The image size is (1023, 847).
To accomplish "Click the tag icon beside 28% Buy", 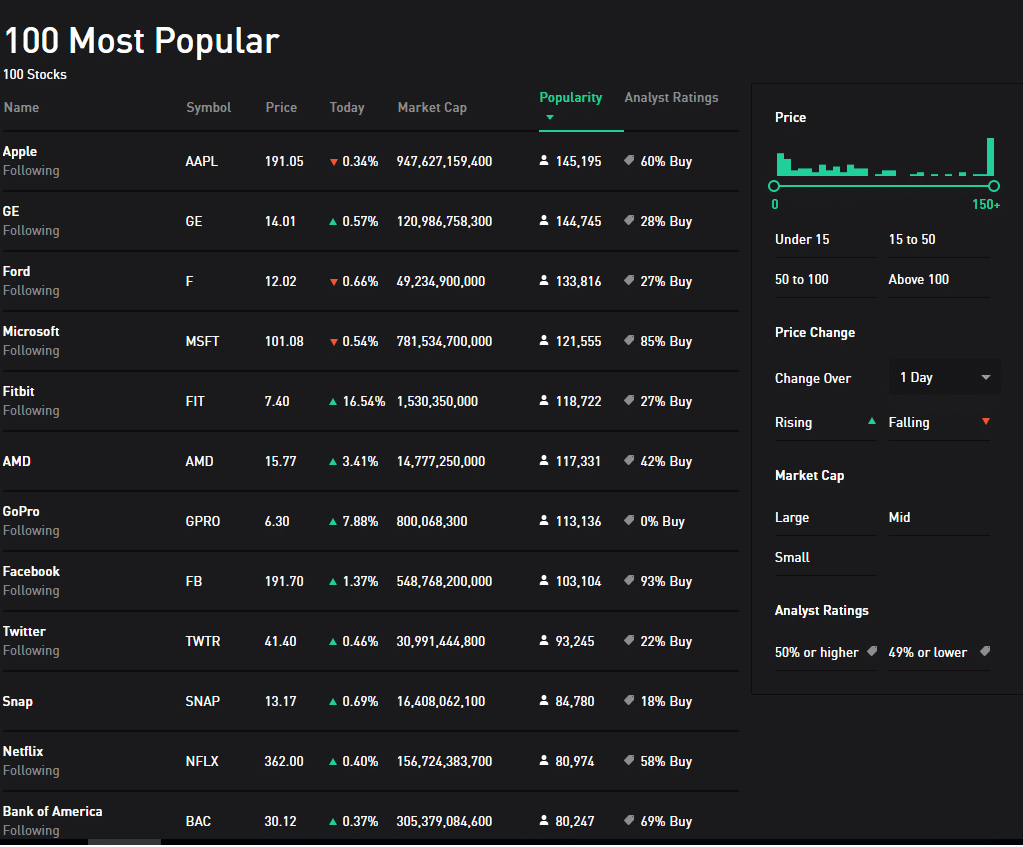I will point(629,220).
